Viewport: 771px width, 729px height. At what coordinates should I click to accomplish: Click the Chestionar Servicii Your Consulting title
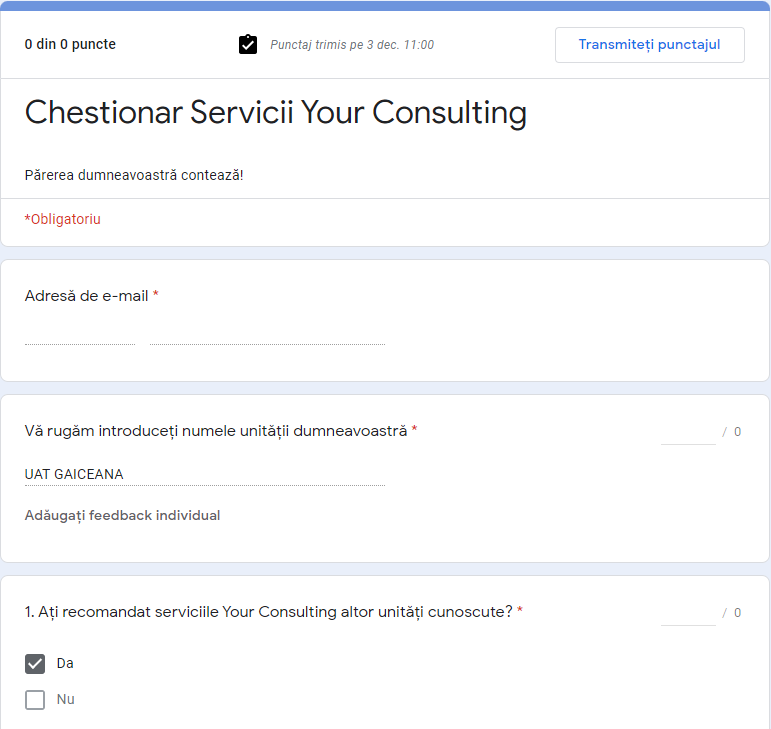click(x=275, y=113)
